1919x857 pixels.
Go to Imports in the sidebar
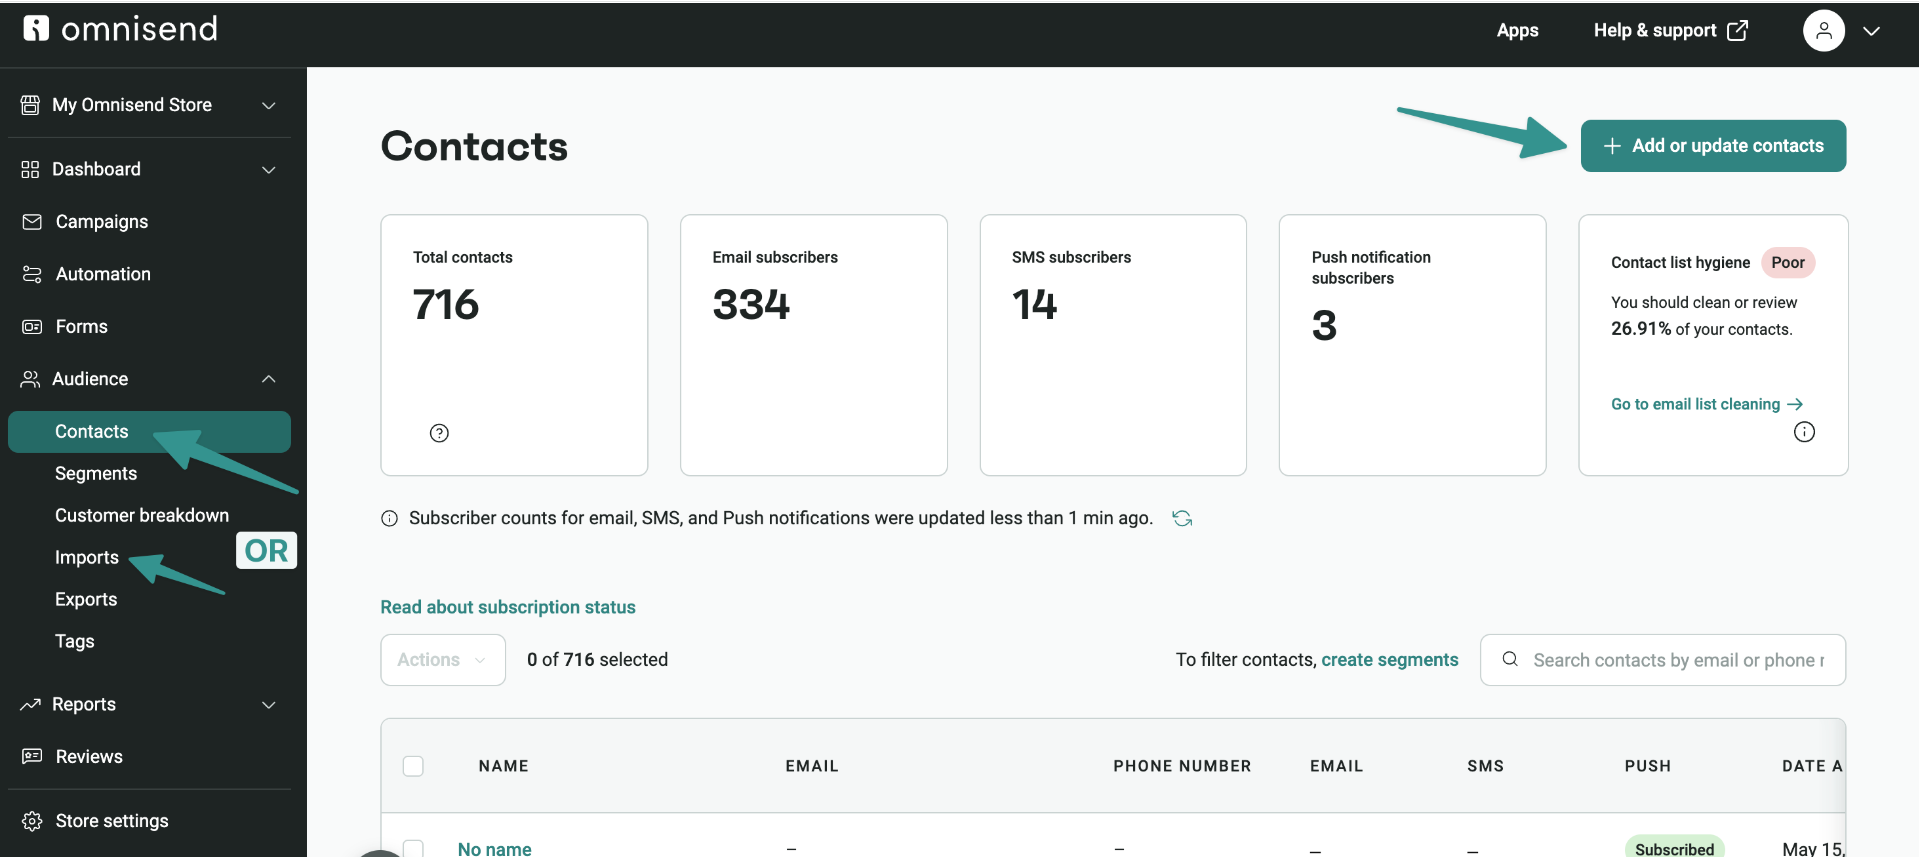[87, 558]
